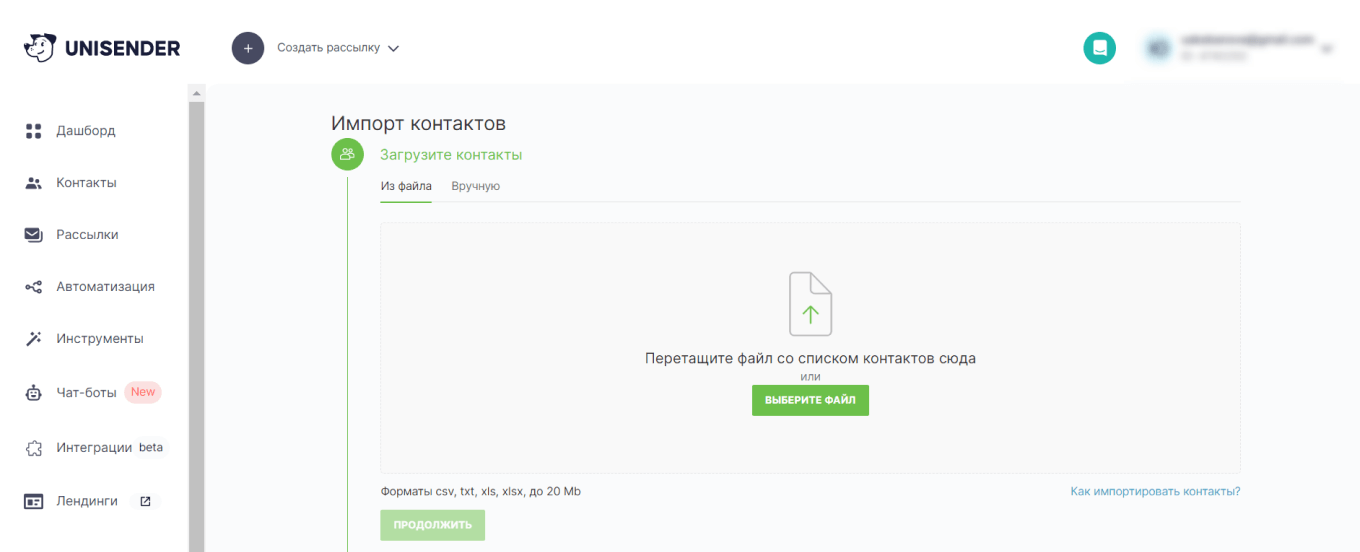Click Перетащите файл со списком контактов text
The width and height of the screenshot is (1360, 552).
(x=810, y=358)
